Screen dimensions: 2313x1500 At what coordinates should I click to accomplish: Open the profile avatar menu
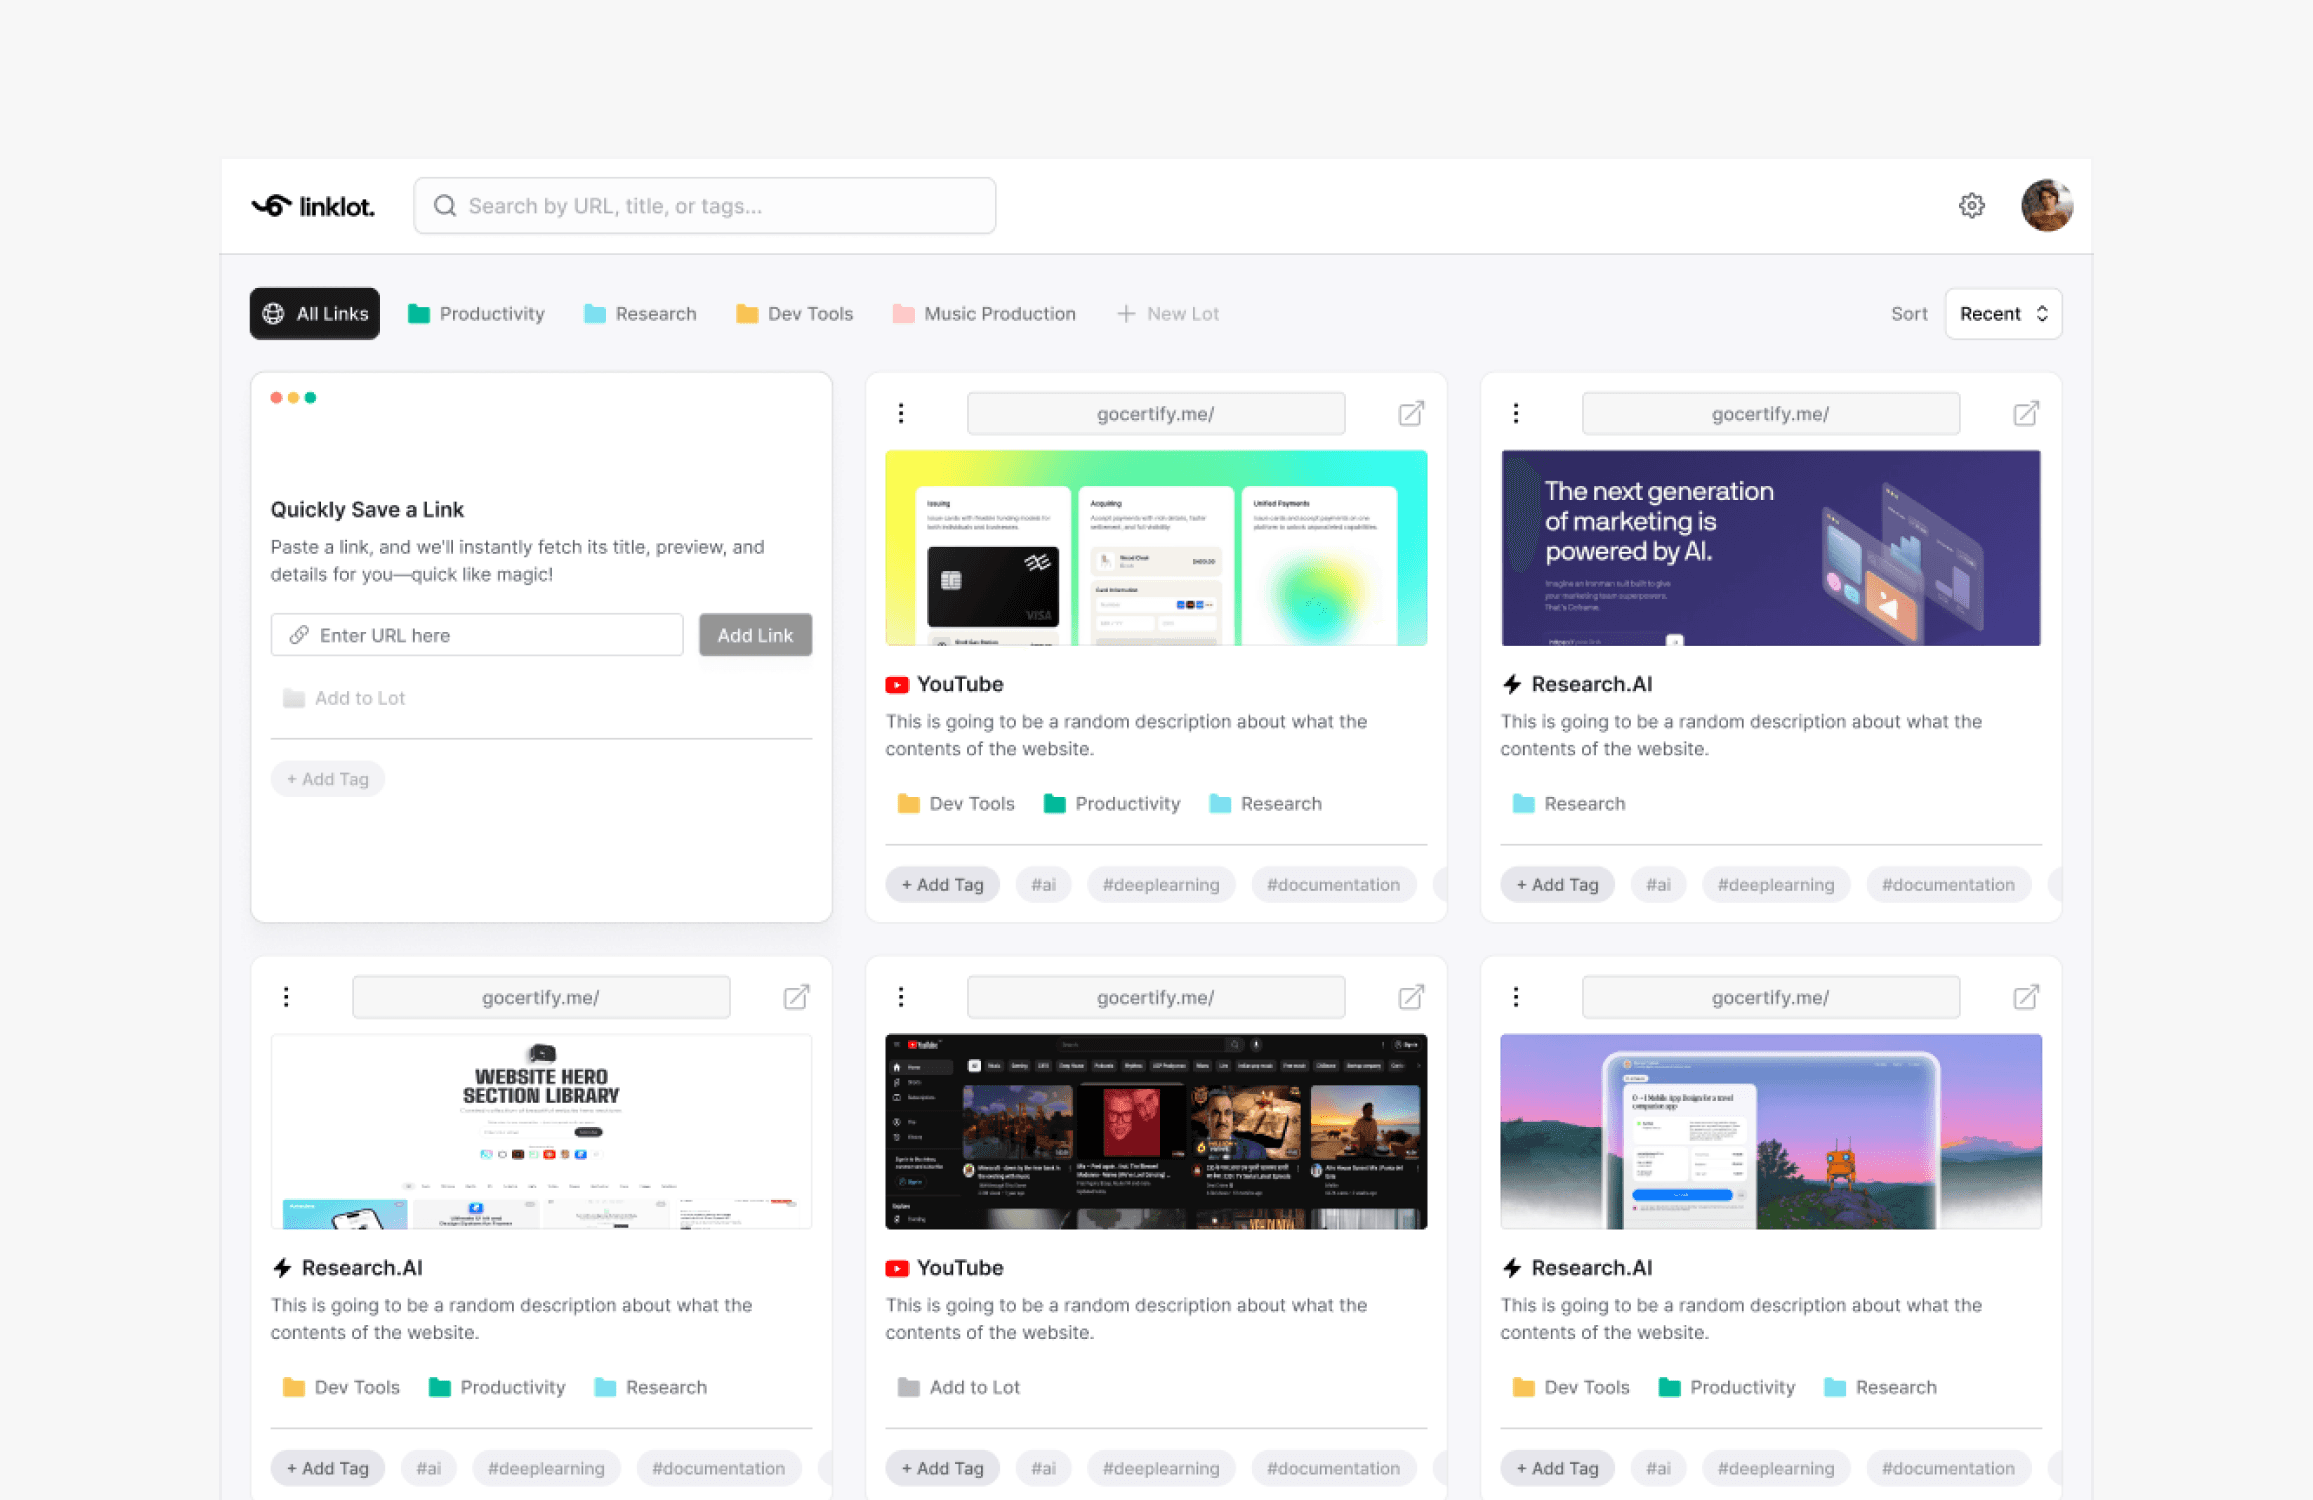(2046, 205)
